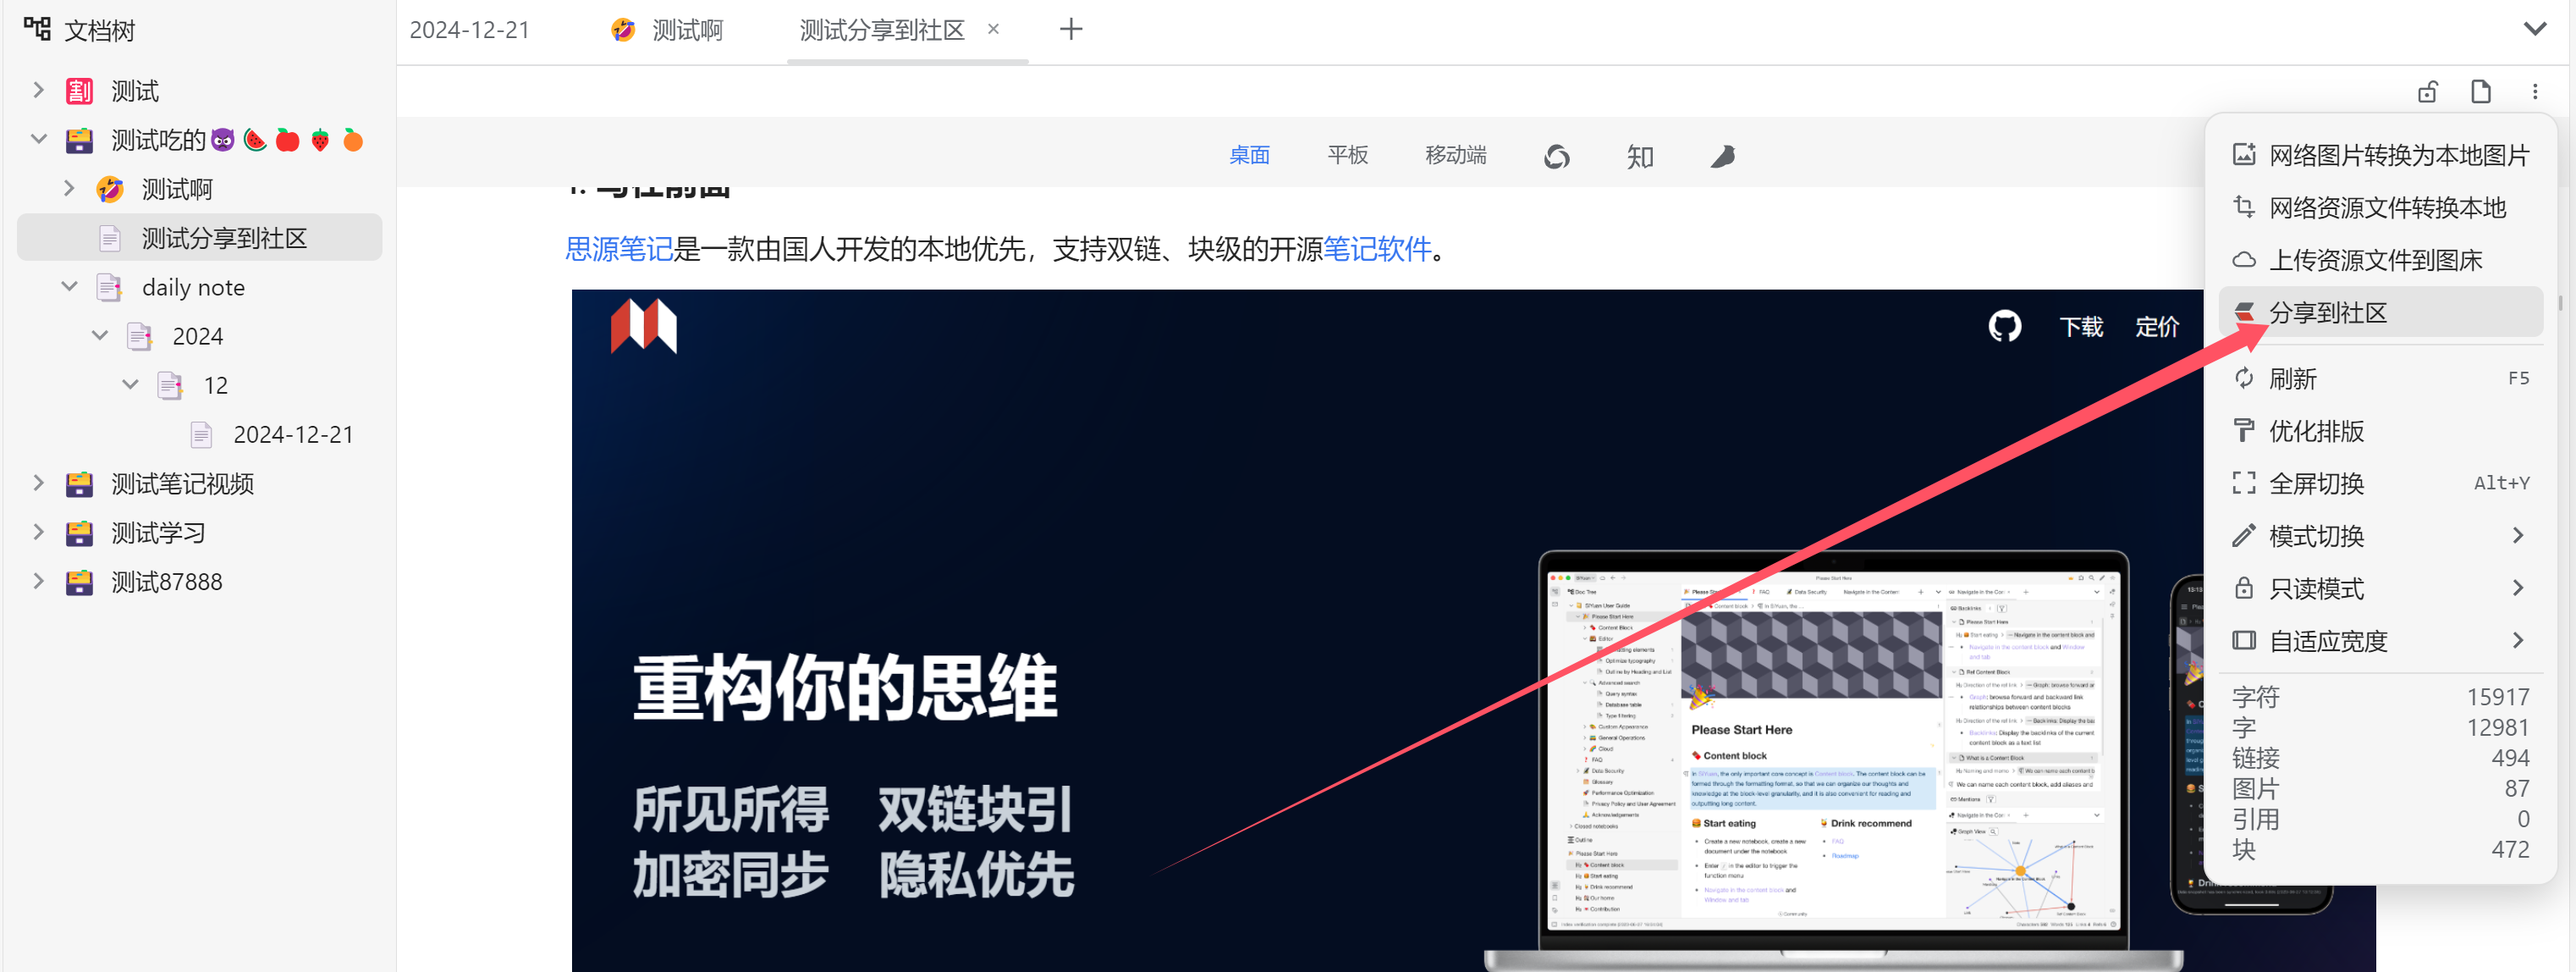Click the GitHub icon in the banner
Image resolution: width=2576 pixels, height=972 pixels.
pos(2004,326)
